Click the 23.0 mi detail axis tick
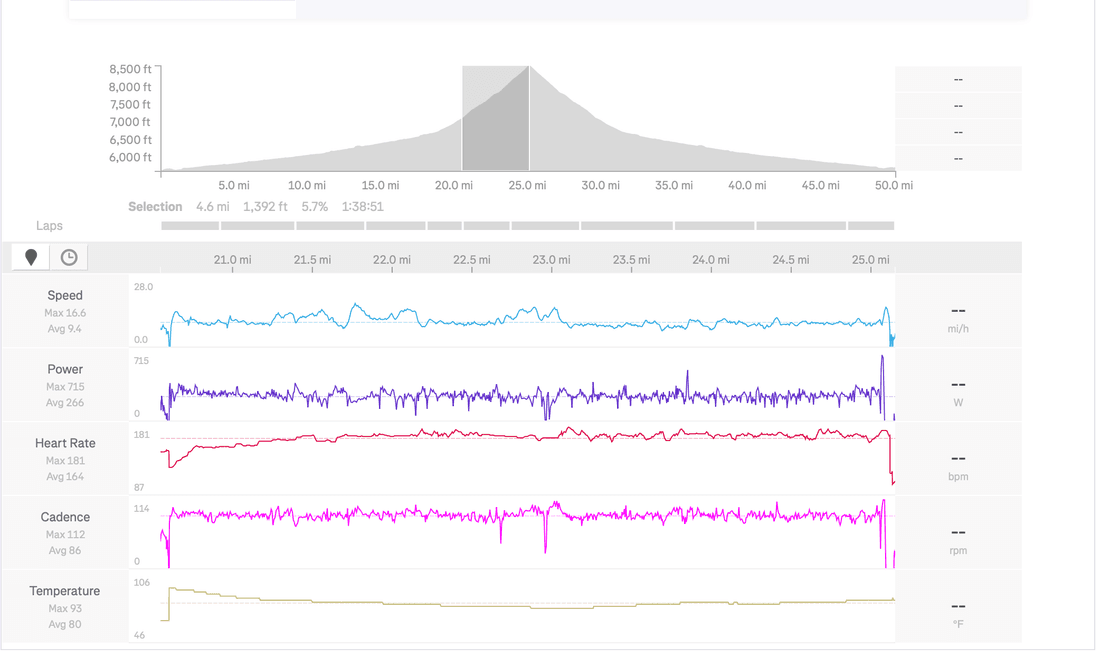1100x651 pixels. coord(551,260)
